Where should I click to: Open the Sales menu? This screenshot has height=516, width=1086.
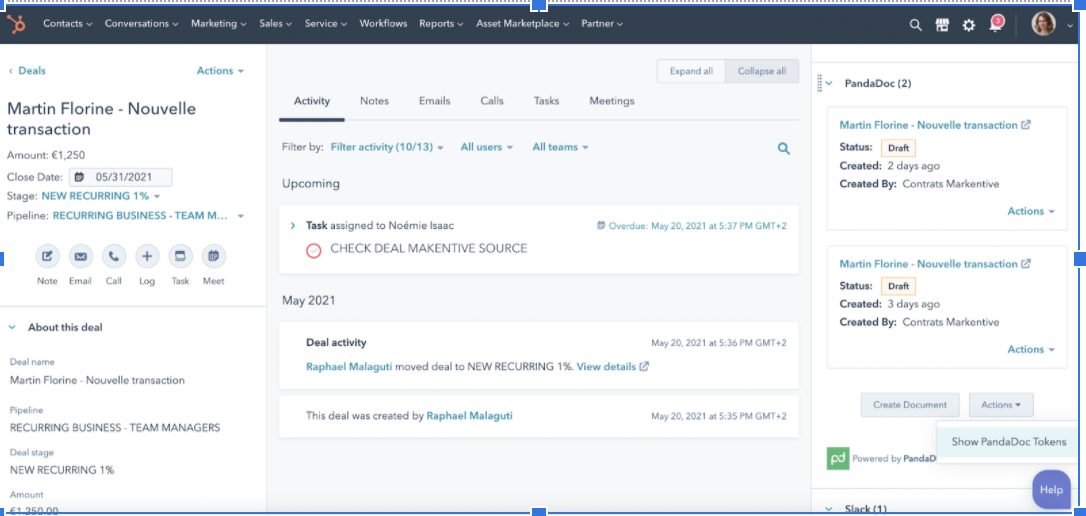tap(276, 24)
